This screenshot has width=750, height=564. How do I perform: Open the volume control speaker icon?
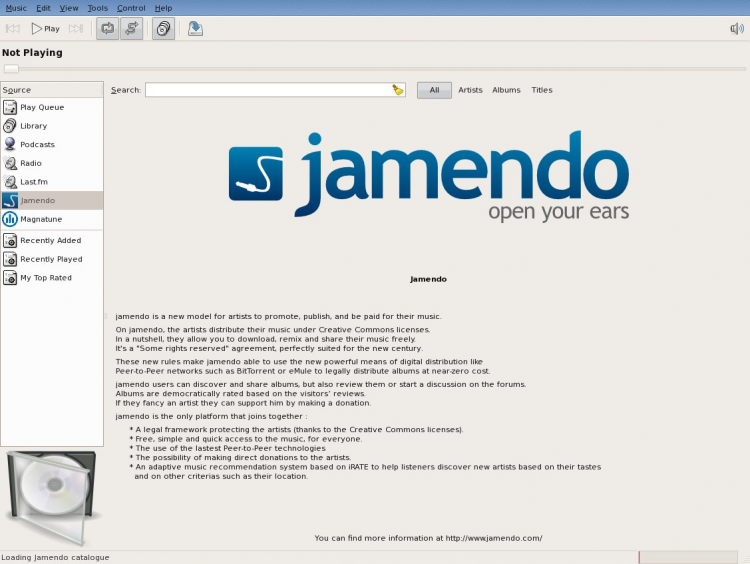[x=737, y=29]
